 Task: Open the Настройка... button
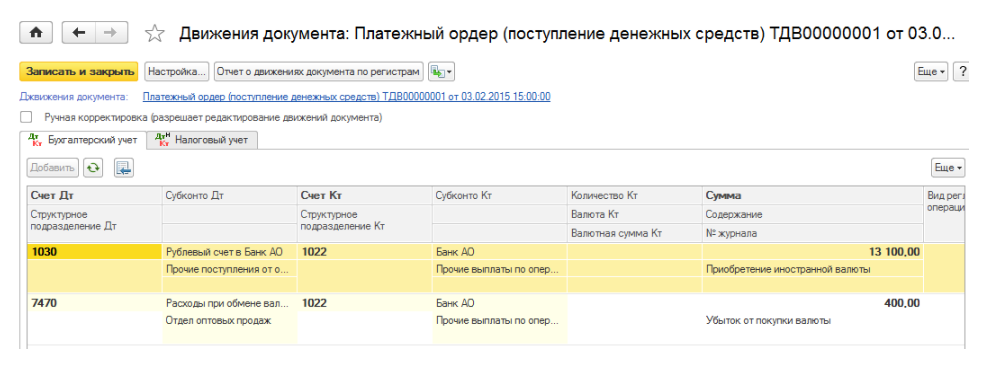(177, 72)
